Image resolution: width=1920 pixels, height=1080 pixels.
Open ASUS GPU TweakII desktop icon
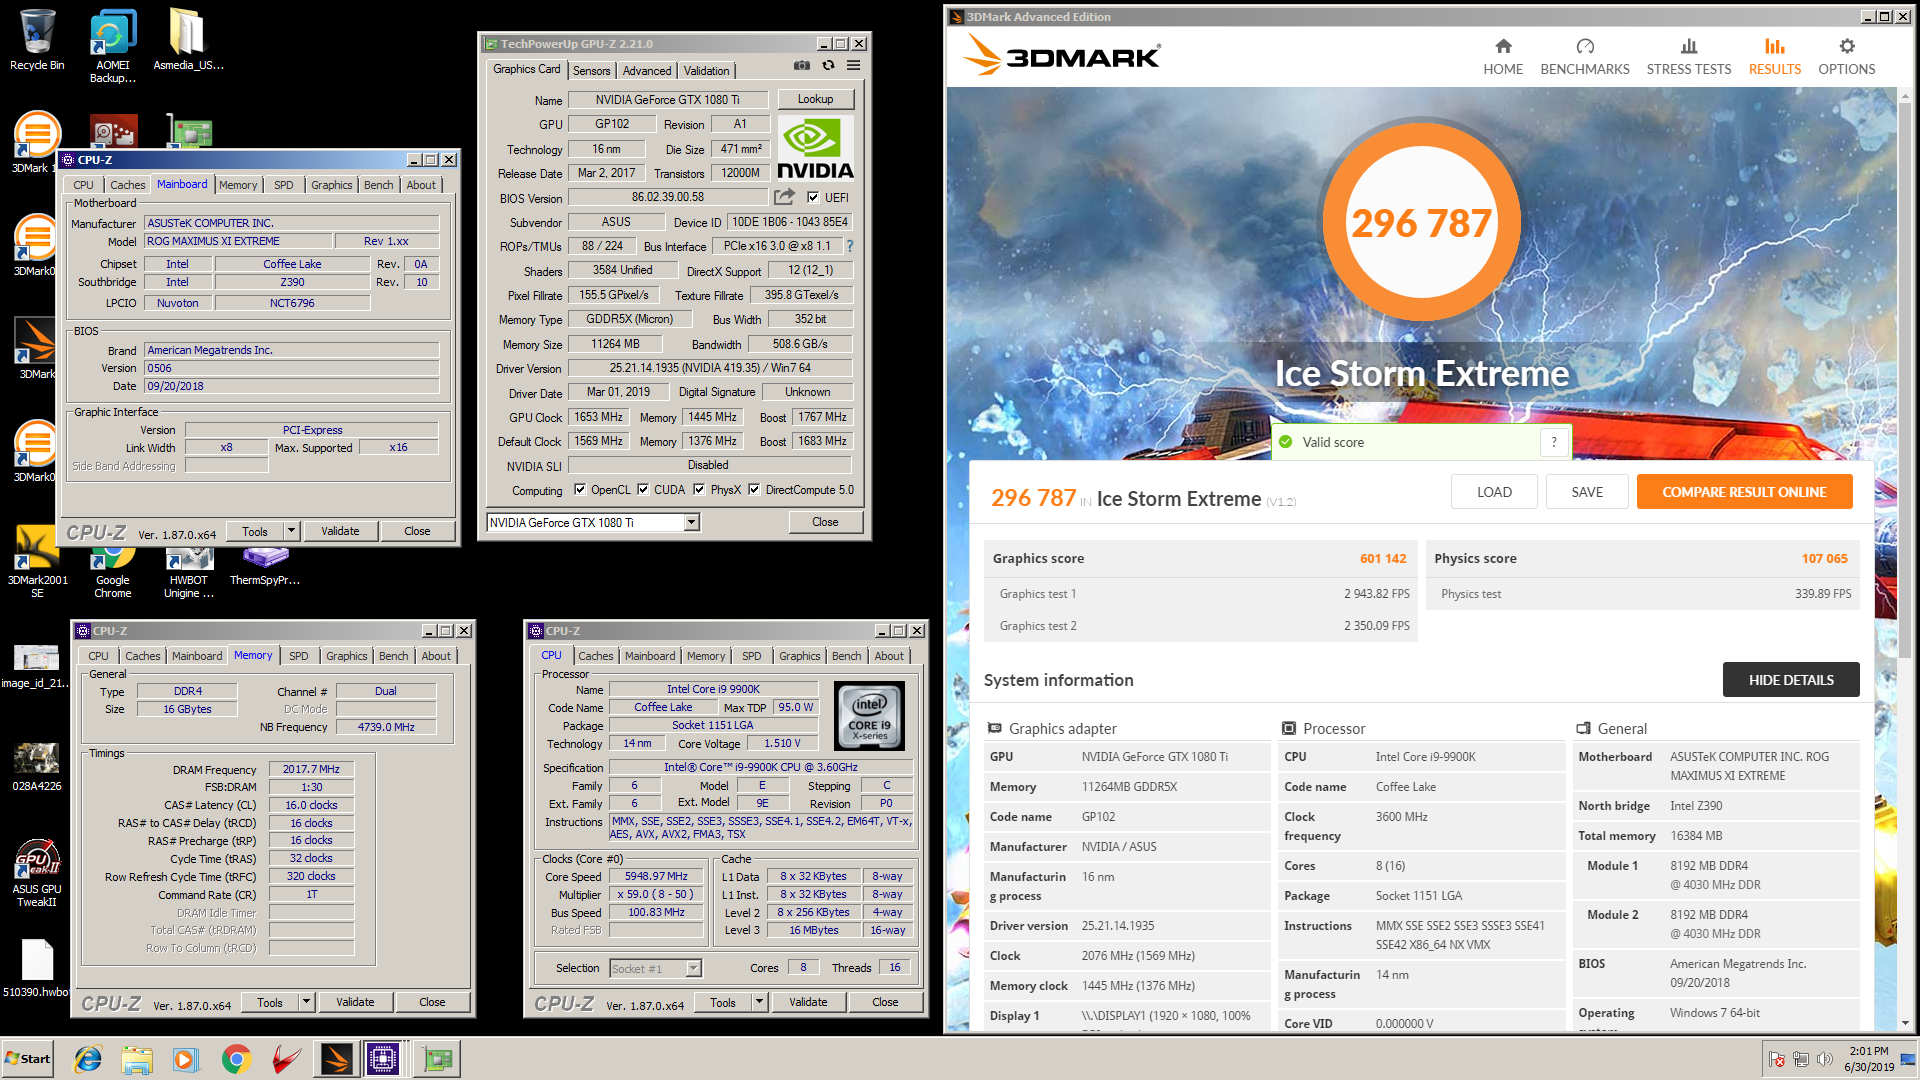pos(37,873)
